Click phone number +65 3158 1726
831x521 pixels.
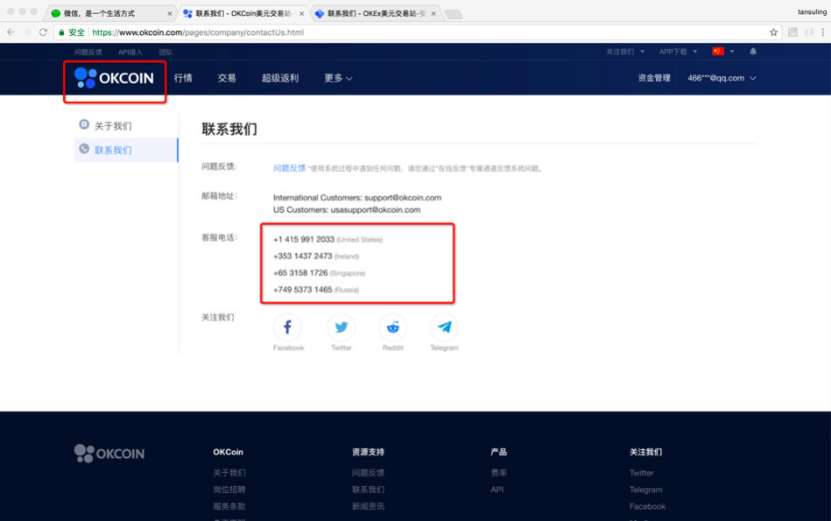(x=300, y=273)
